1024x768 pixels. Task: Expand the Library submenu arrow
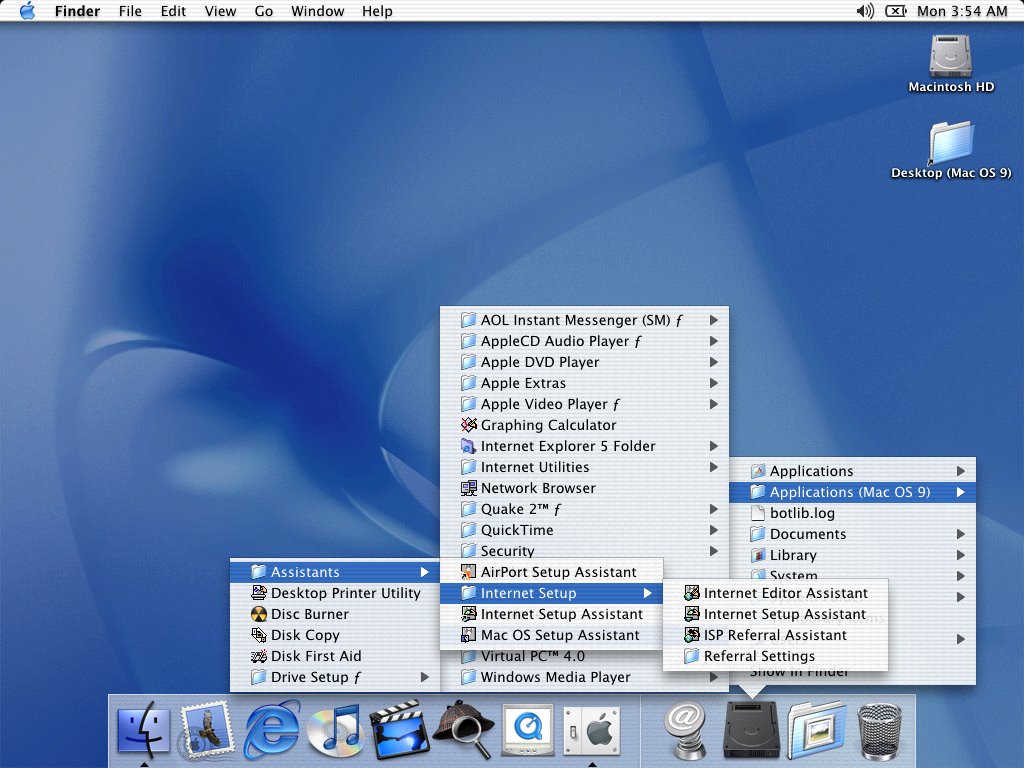[961, 555]
